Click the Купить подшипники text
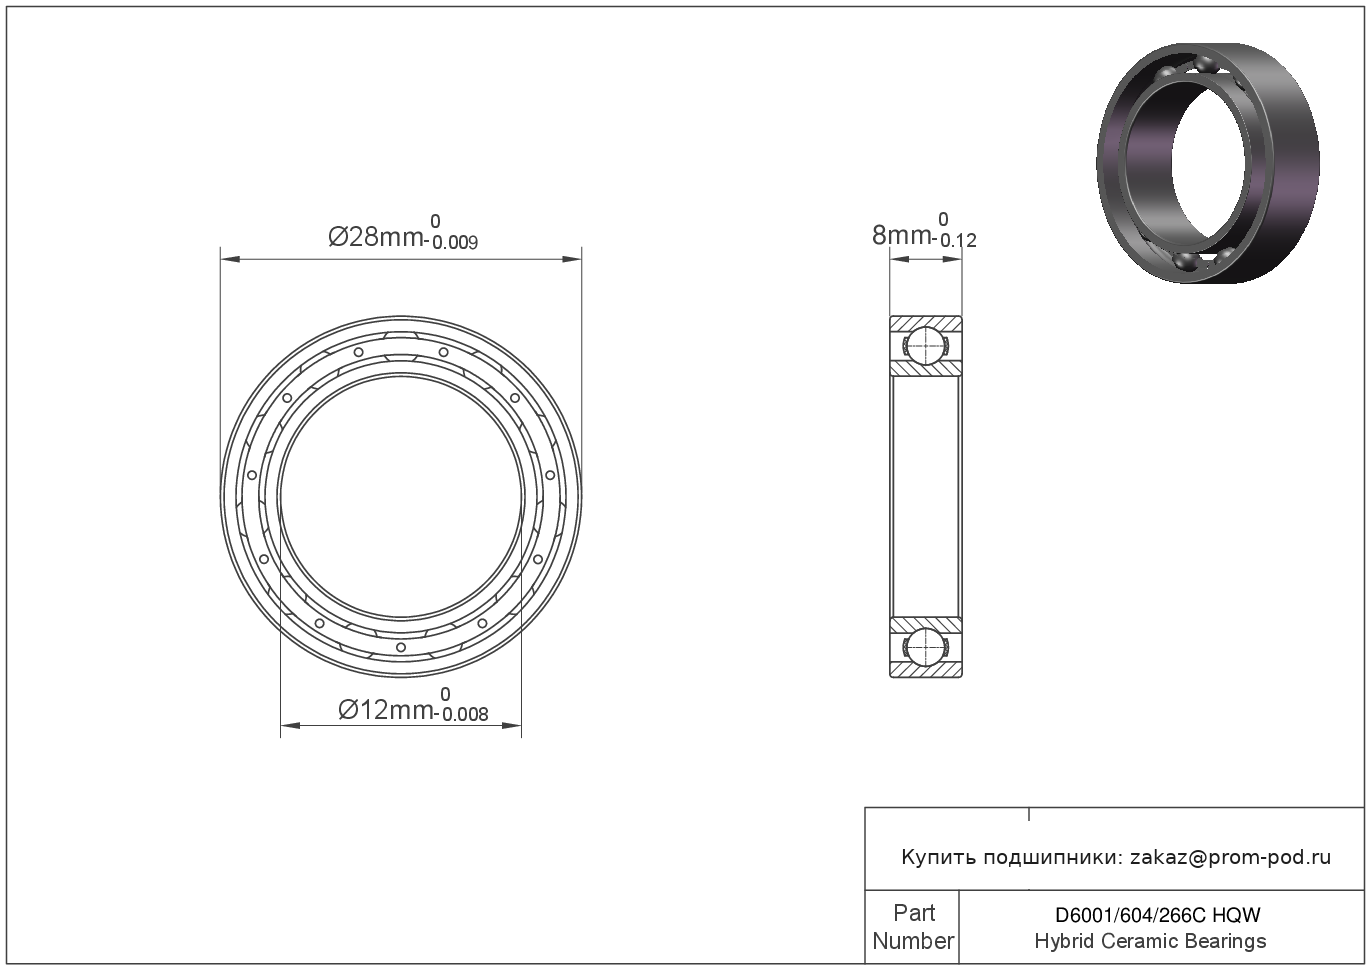 click(x=1011, y=857)
